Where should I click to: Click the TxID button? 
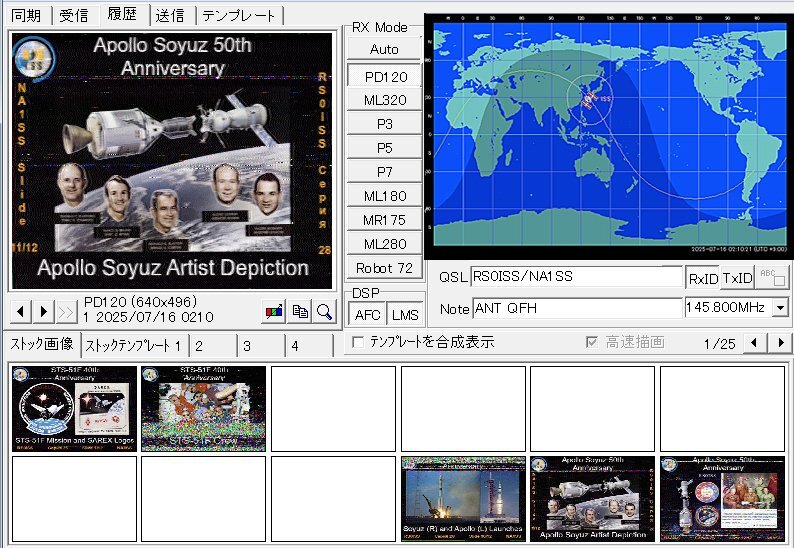coord(737,278)
